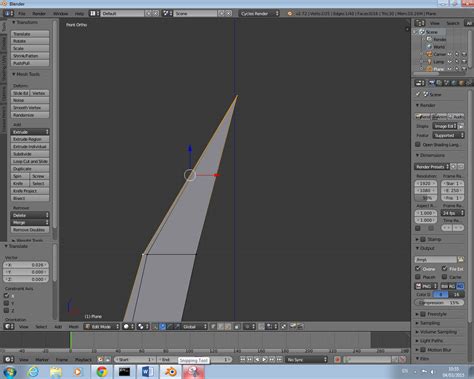Click the auto keyframe record button
Viewport: 474px width, 379px height.
[x=337, y=359]
